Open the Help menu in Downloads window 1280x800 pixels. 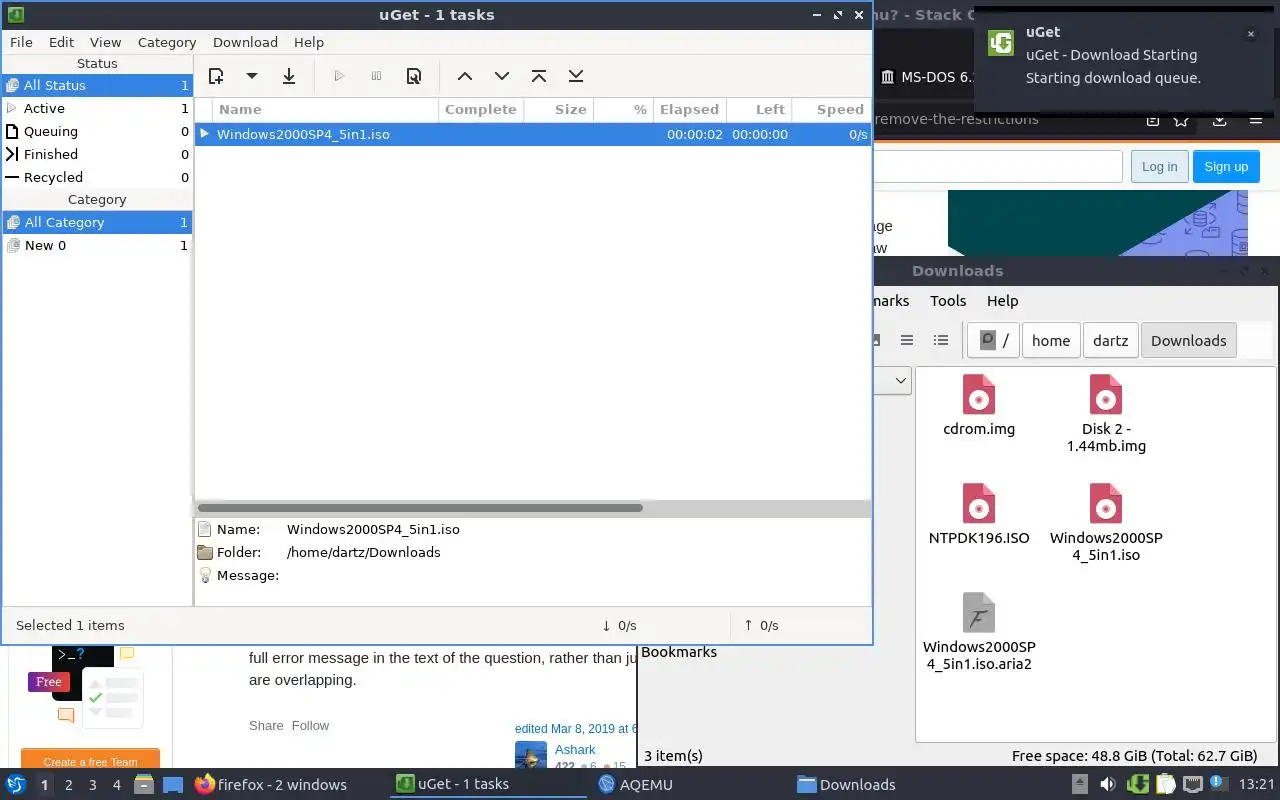point(1002,301)
